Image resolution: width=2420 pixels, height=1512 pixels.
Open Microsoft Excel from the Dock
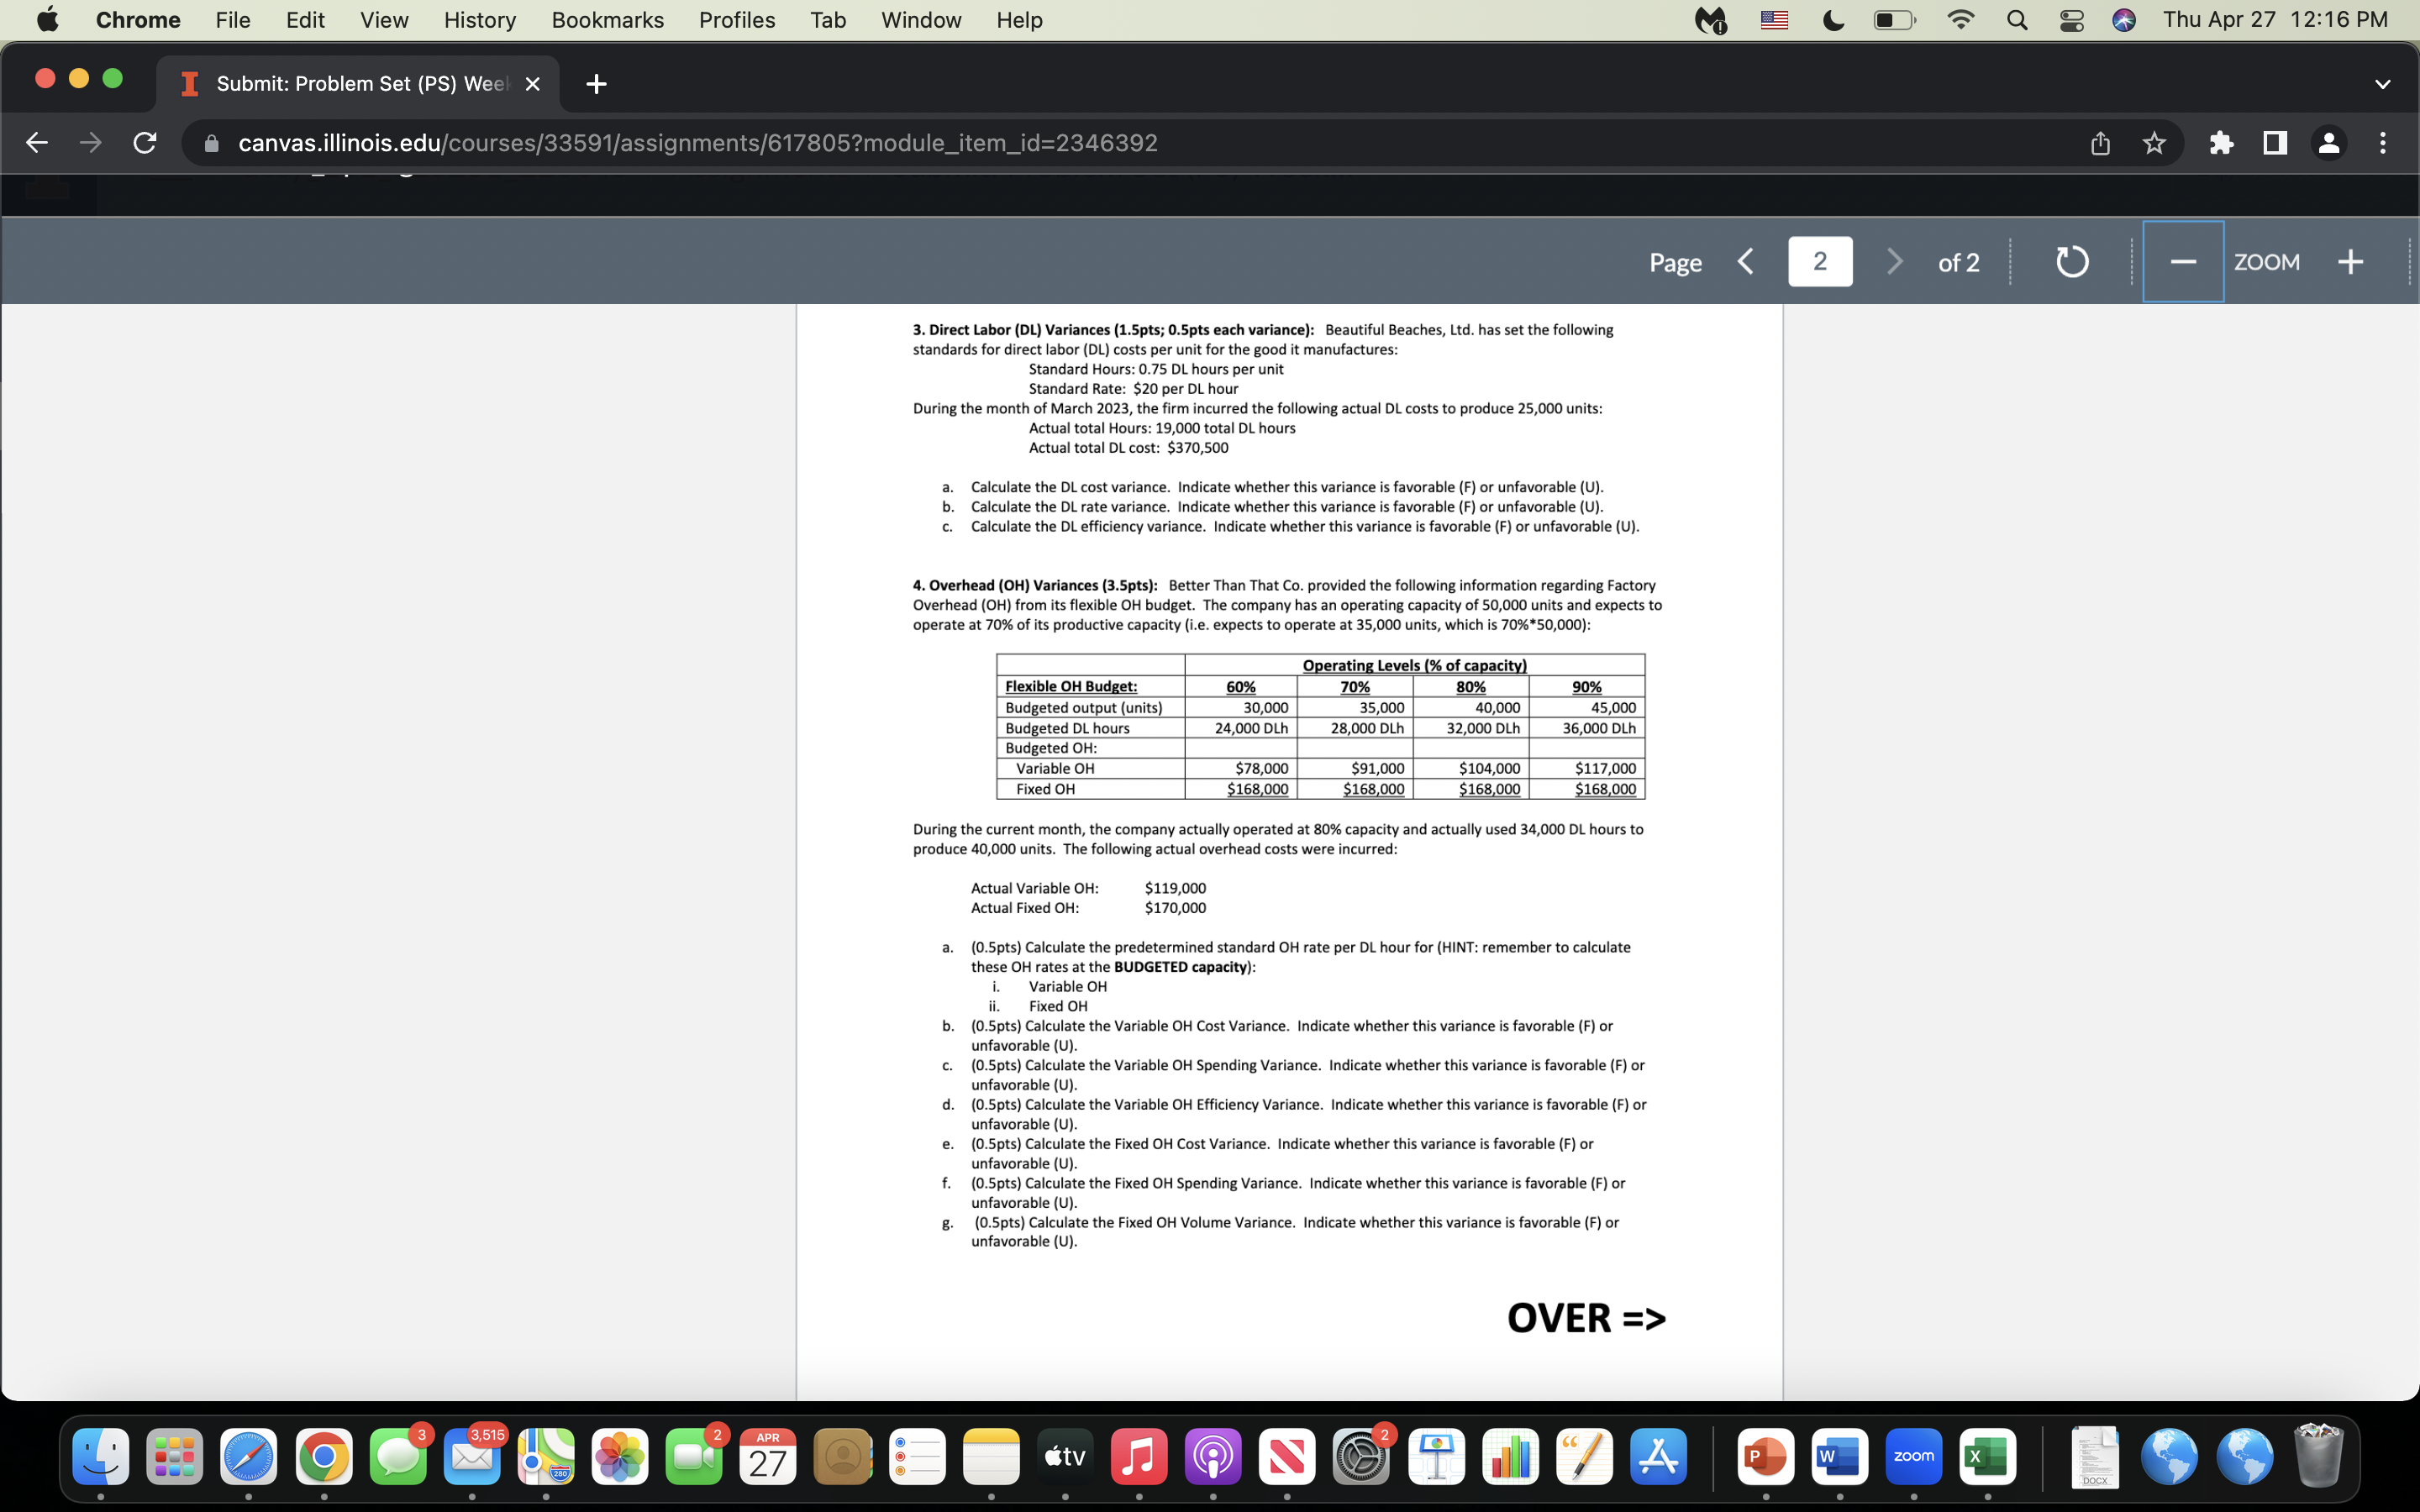click(x=1988, y=1457)
